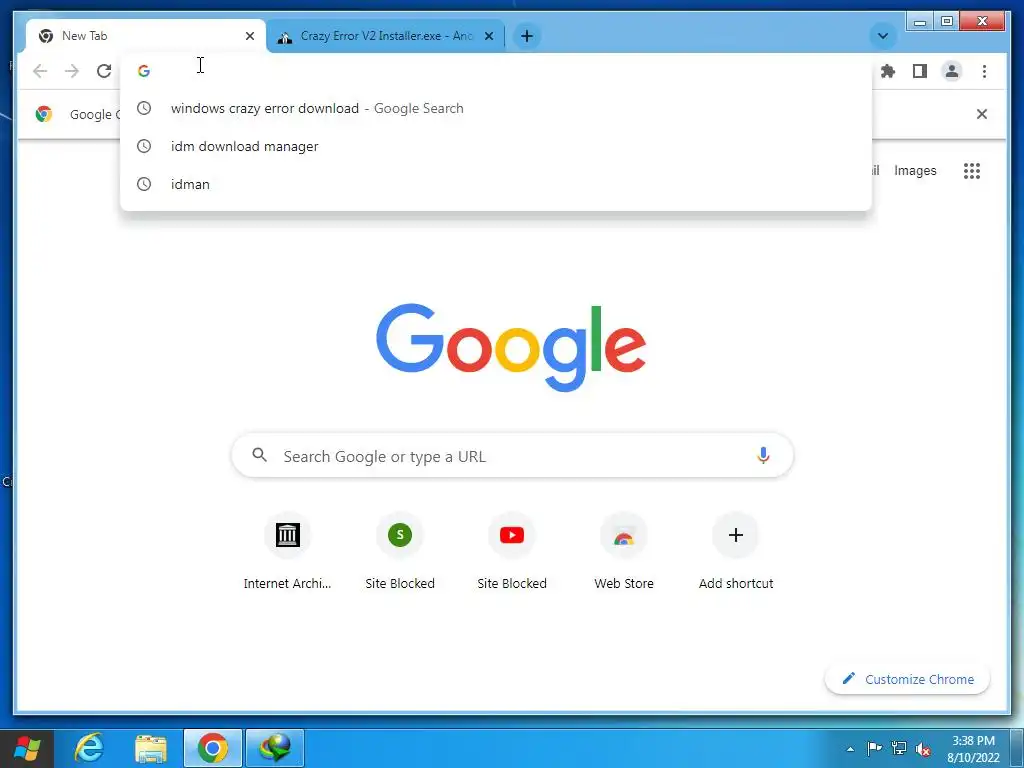Image resolution: width=1024 pixels, height=768 pixels.
Task: Click the Google logo
Action: (511, 347)
